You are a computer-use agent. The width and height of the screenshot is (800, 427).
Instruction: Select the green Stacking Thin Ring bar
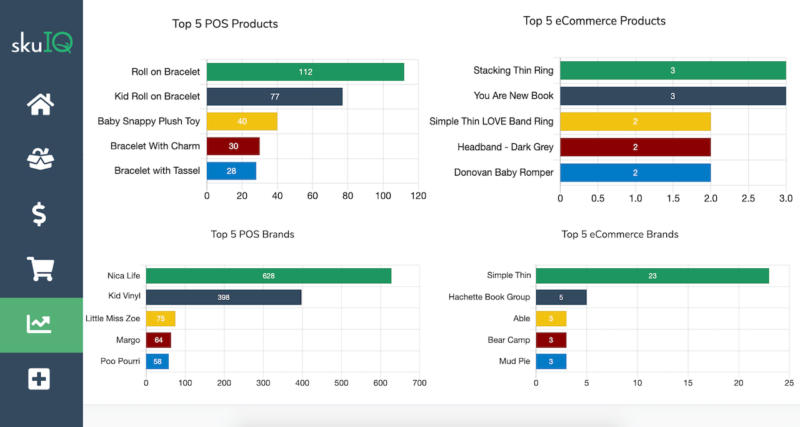pyautogui.click(x=672, y=70)
